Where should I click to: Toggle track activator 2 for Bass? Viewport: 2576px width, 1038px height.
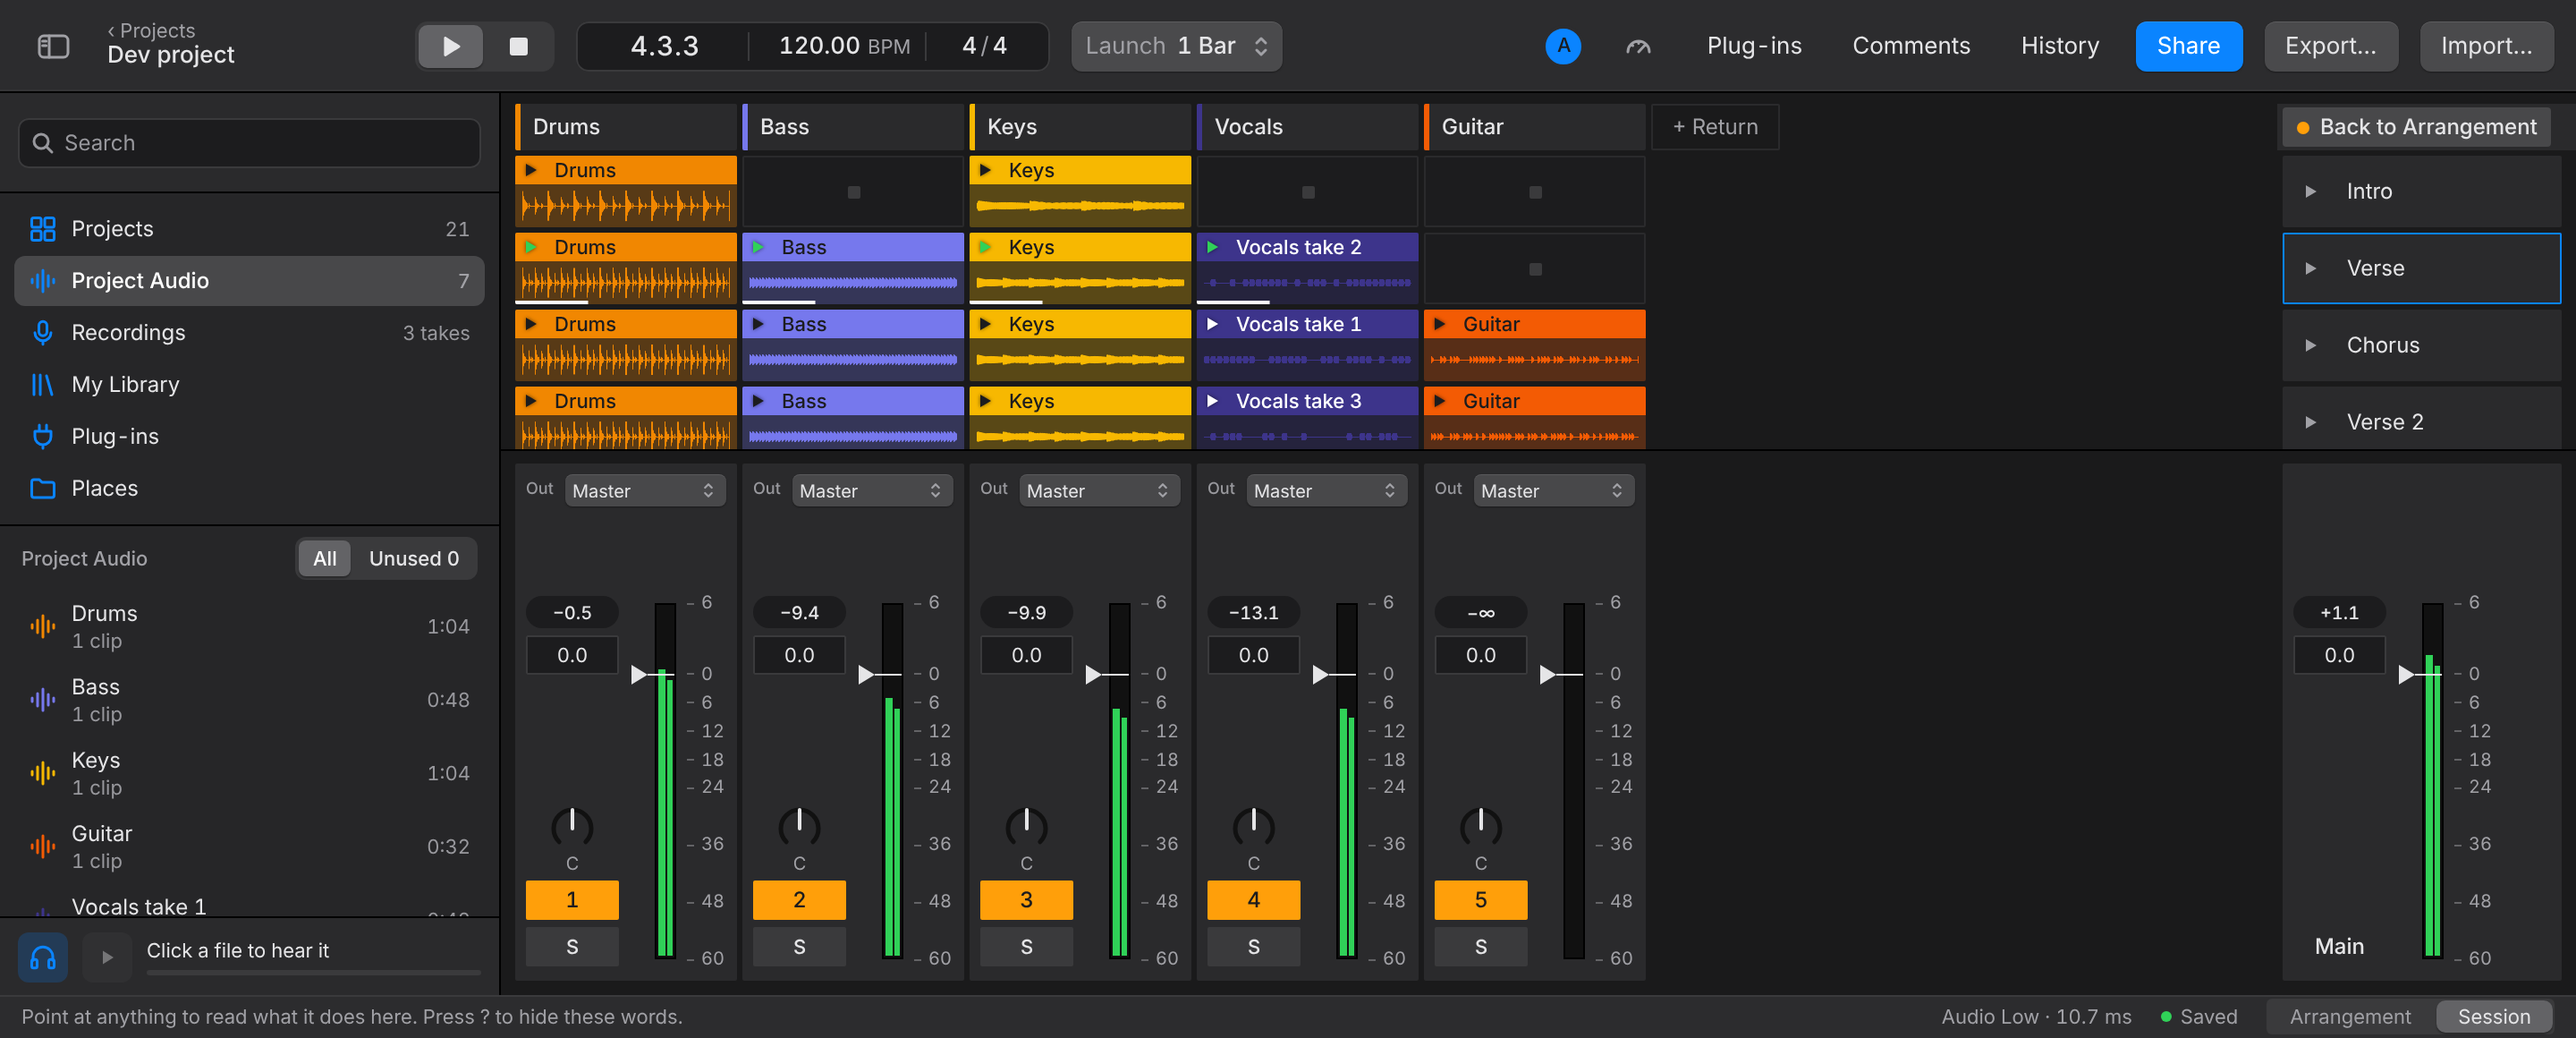click(x=799, y=899)
